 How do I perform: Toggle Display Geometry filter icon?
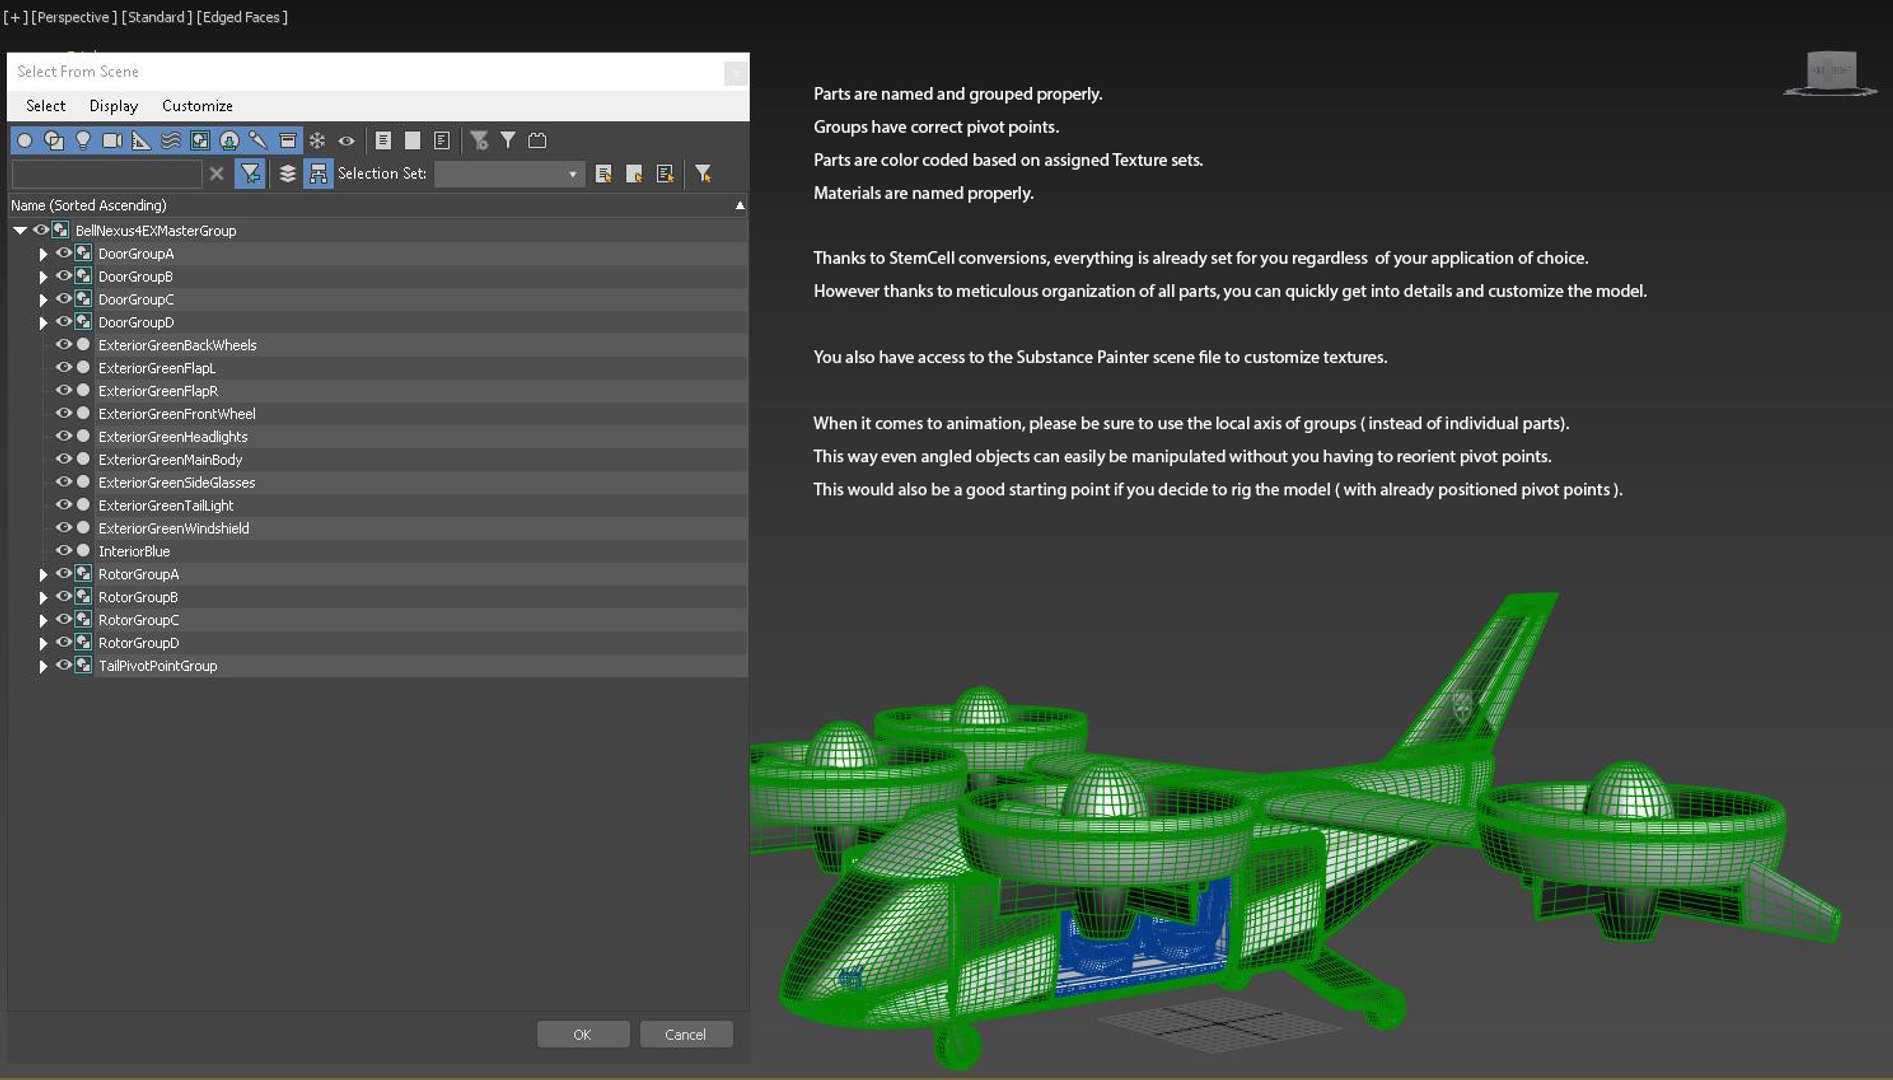pyautogui.click(x=25, y=141)
